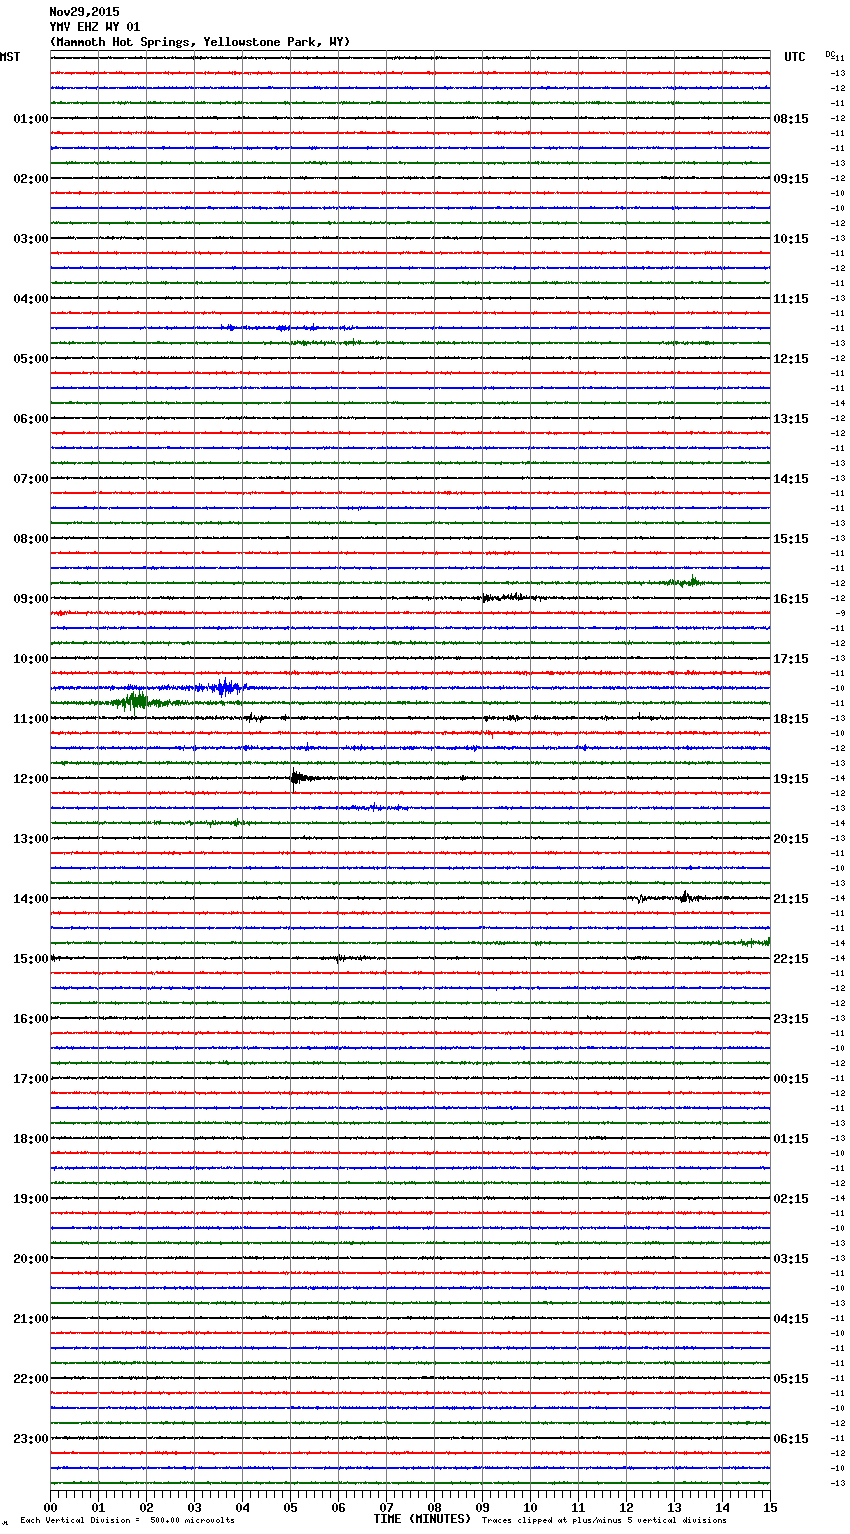This screenshot has width=850, height=1534.
Task: Click the 21:15 UTC time label
Action: click(791, 899)
